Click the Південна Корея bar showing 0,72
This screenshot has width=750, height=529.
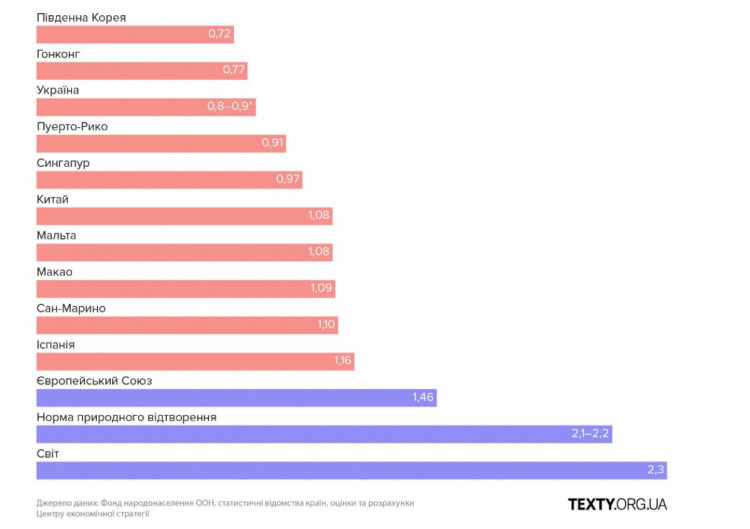click(x=135, y=34)
